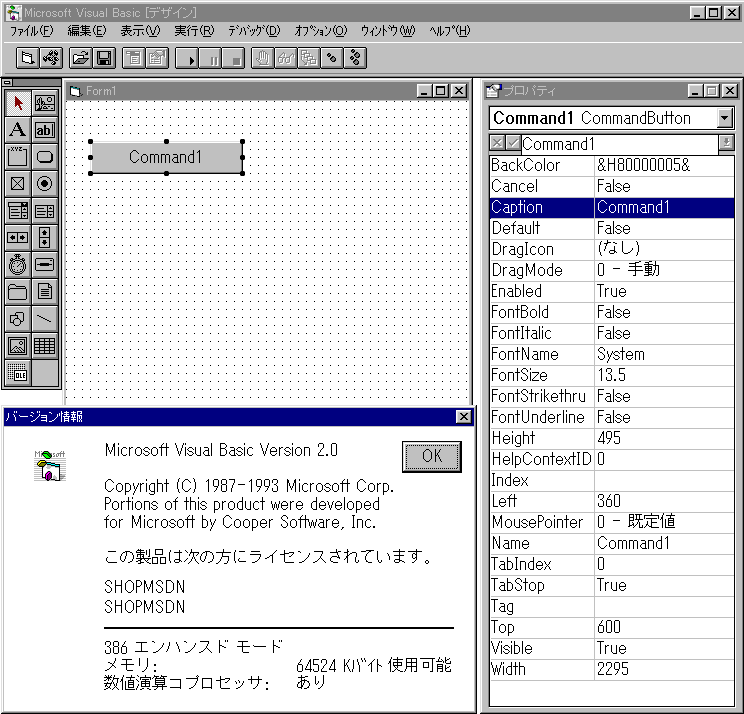Screen dimensions: 744x714
Task: Select the FontSize property value 13.5
Action: [664, 375]
